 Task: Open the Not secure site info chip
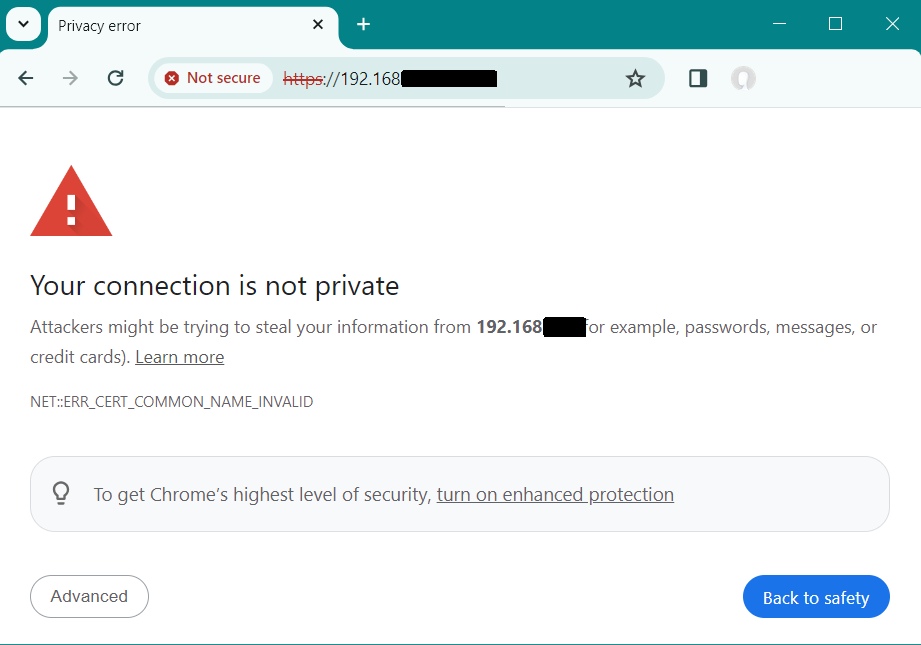(x=212, y=78)
